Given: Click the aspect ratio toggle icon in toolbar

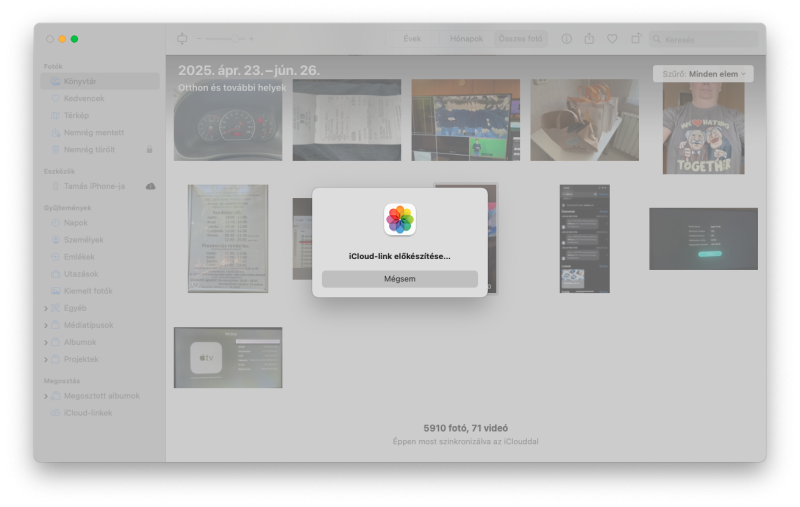Looking at the screenshot, I should tap(182, 39).
